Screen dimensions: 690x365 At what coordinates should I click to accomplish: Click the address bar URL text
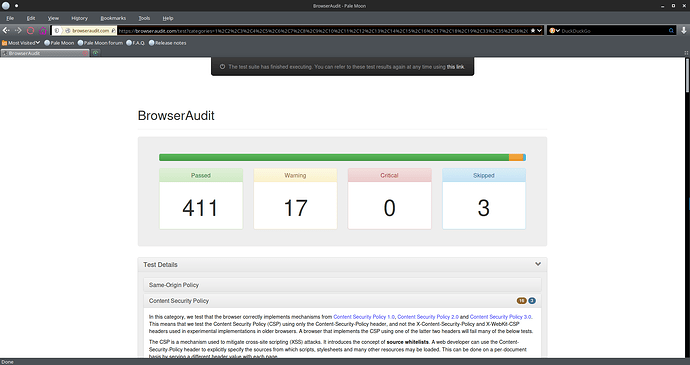pyautogui.click(x=323, y=30)
